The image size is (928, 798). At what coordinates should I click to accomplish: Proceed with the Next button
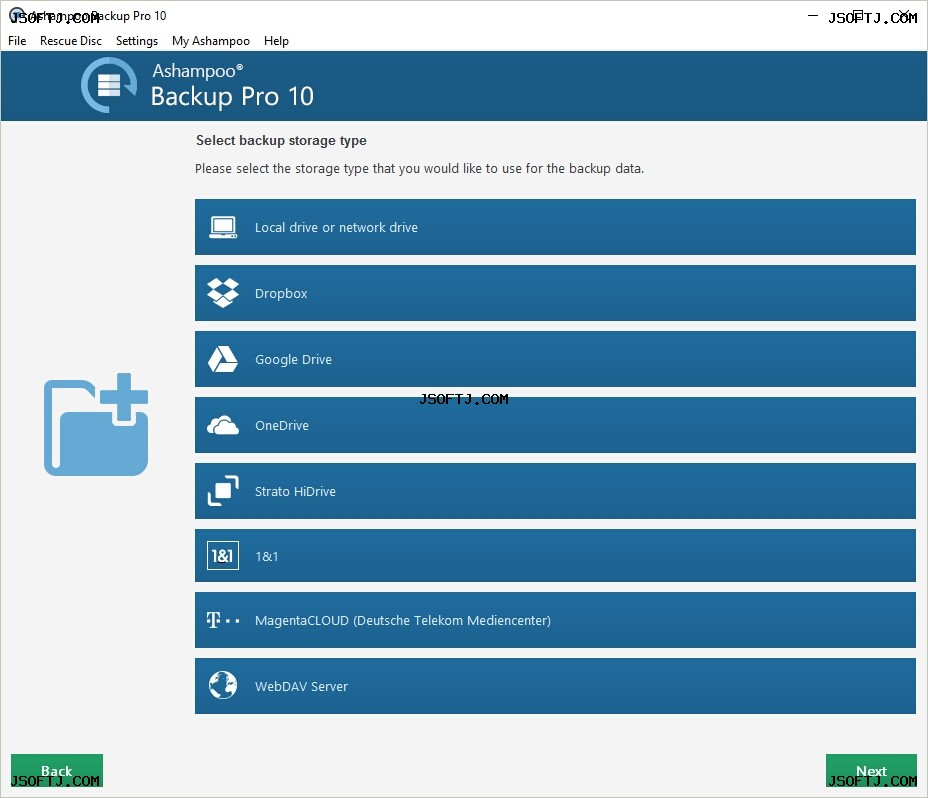[871, 770]
